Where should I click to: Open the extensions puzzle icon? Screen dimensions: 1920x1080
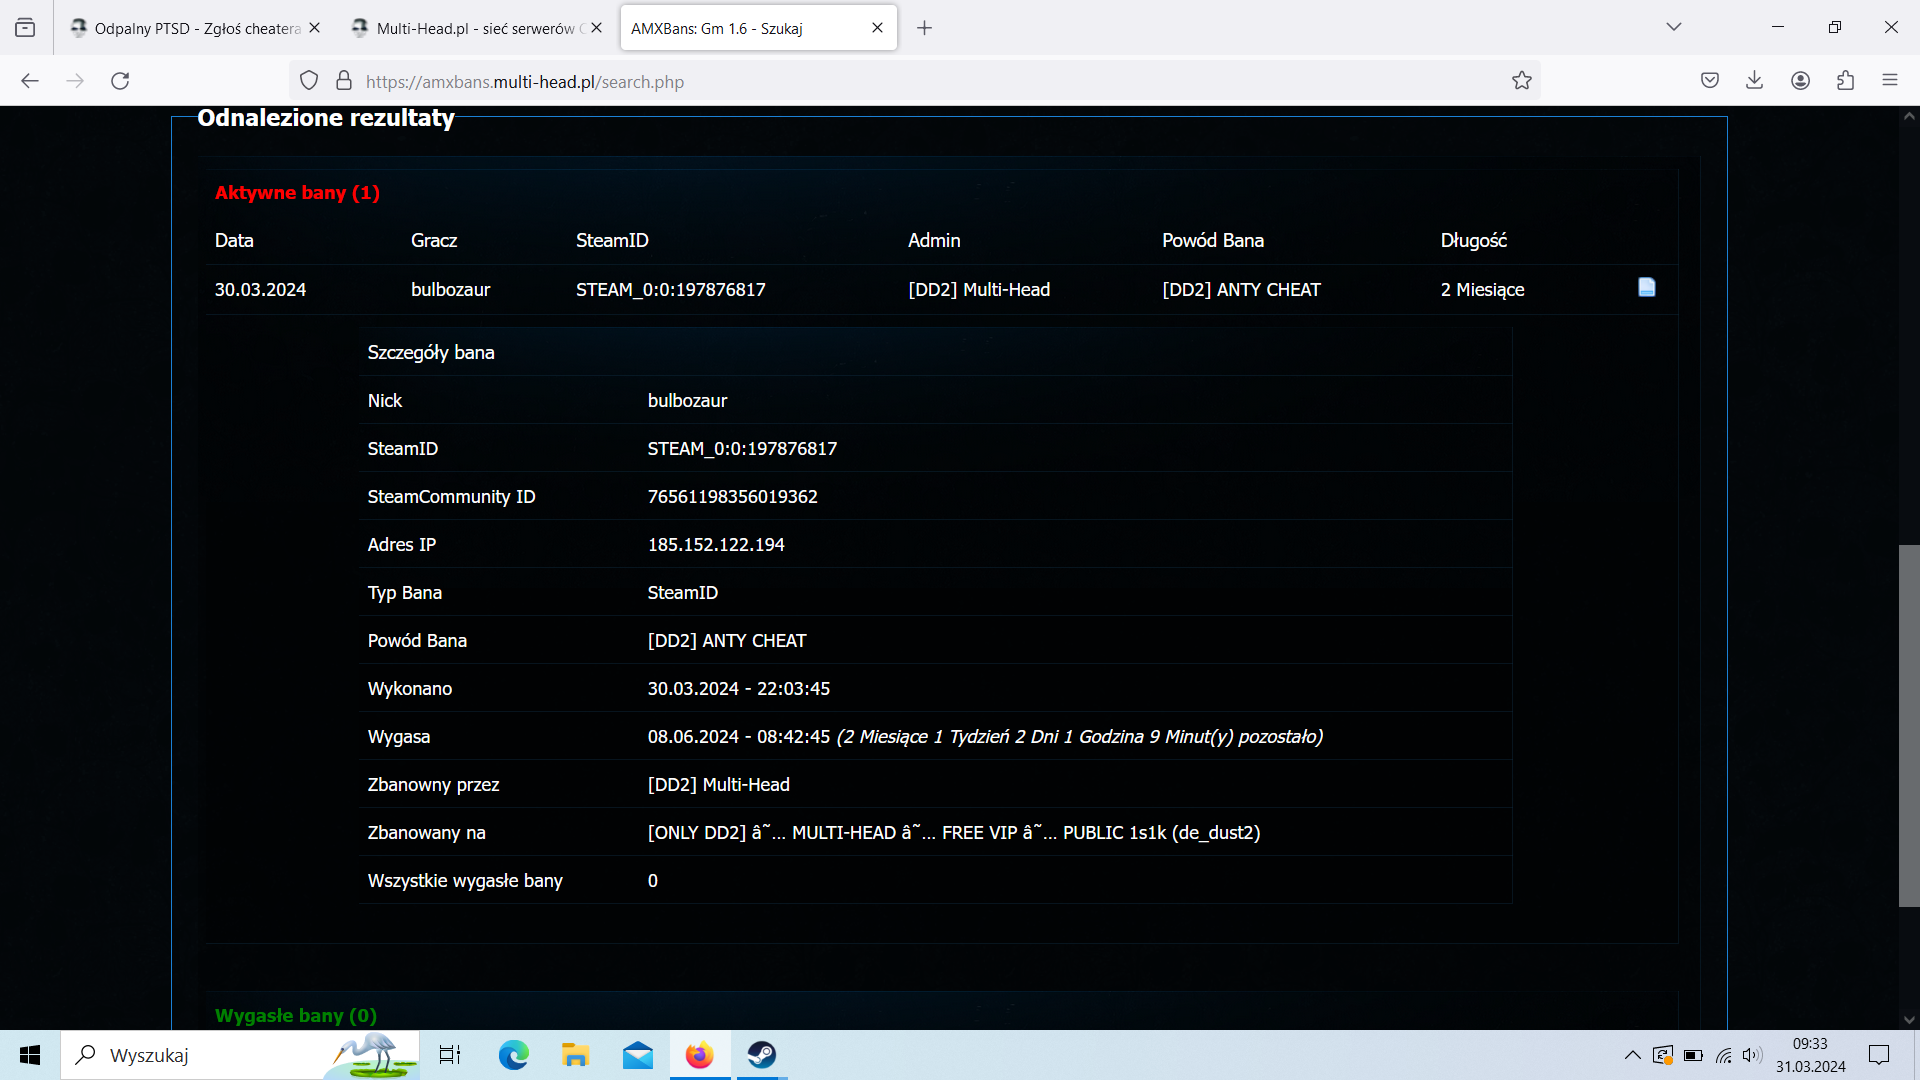[1845, 81]
